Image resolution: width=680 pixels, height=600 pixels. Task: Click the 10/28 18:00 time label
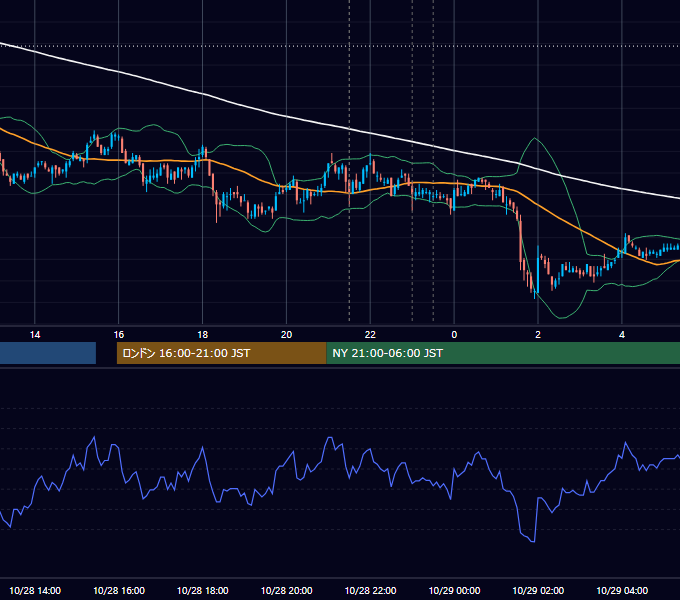pyautogui.click(x=203, y=590)
